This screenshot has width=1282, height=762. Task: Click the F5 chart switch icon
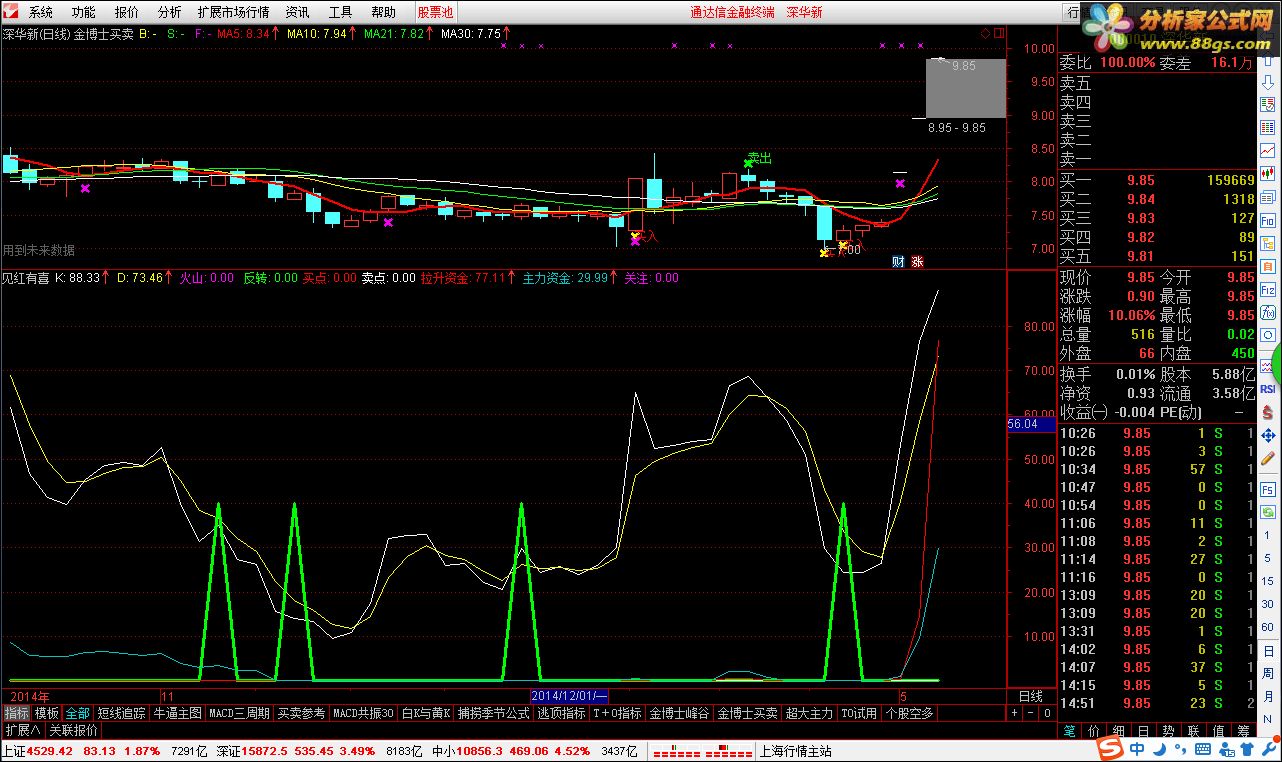pos(1267,490)
